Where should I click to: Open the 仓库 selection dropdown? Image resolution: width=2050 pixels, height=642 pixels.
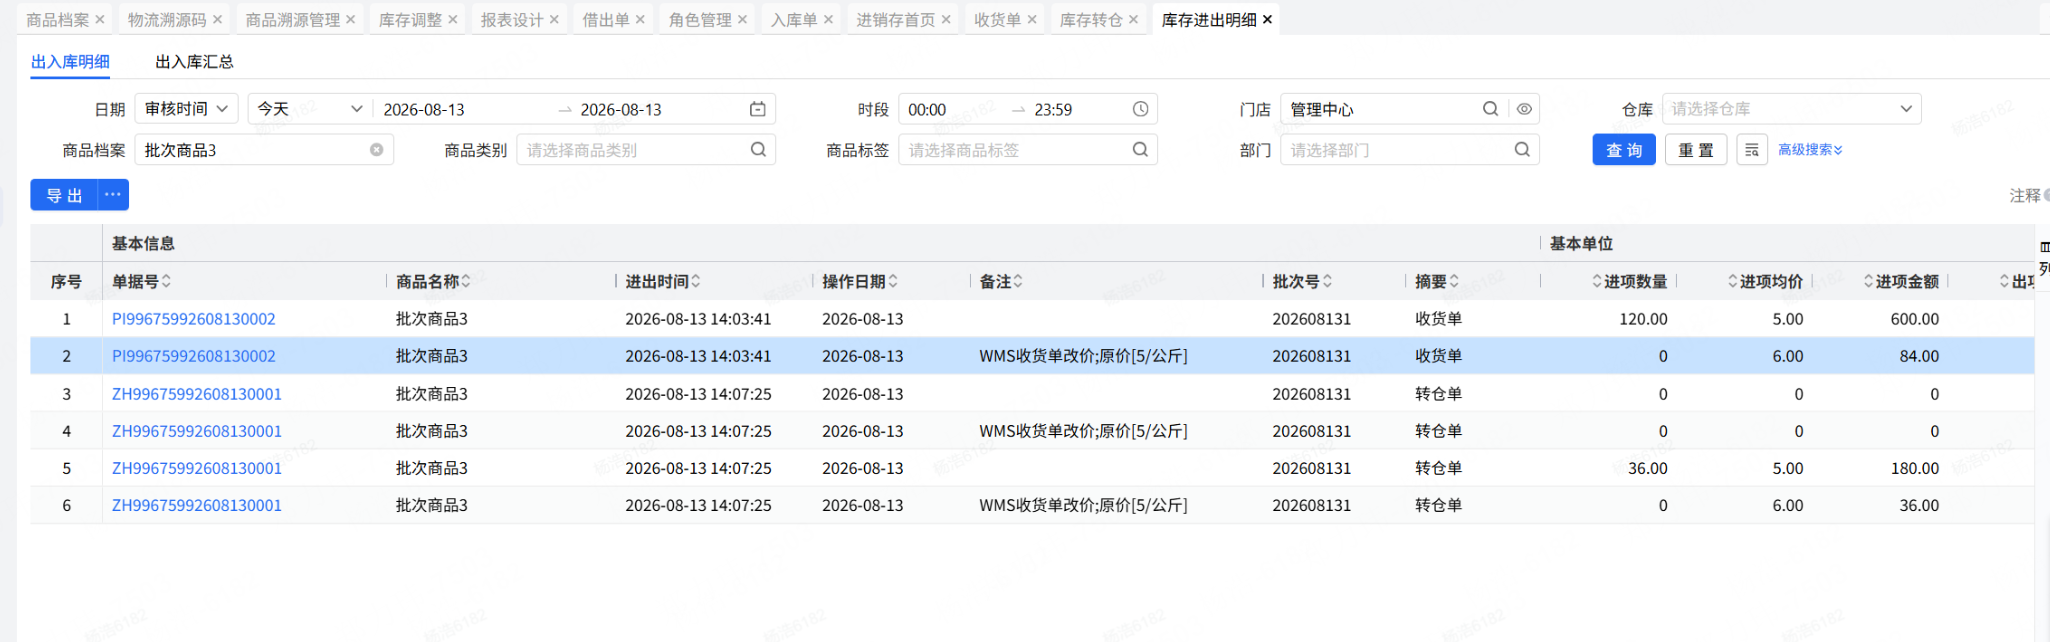(x=1791, y=109)
